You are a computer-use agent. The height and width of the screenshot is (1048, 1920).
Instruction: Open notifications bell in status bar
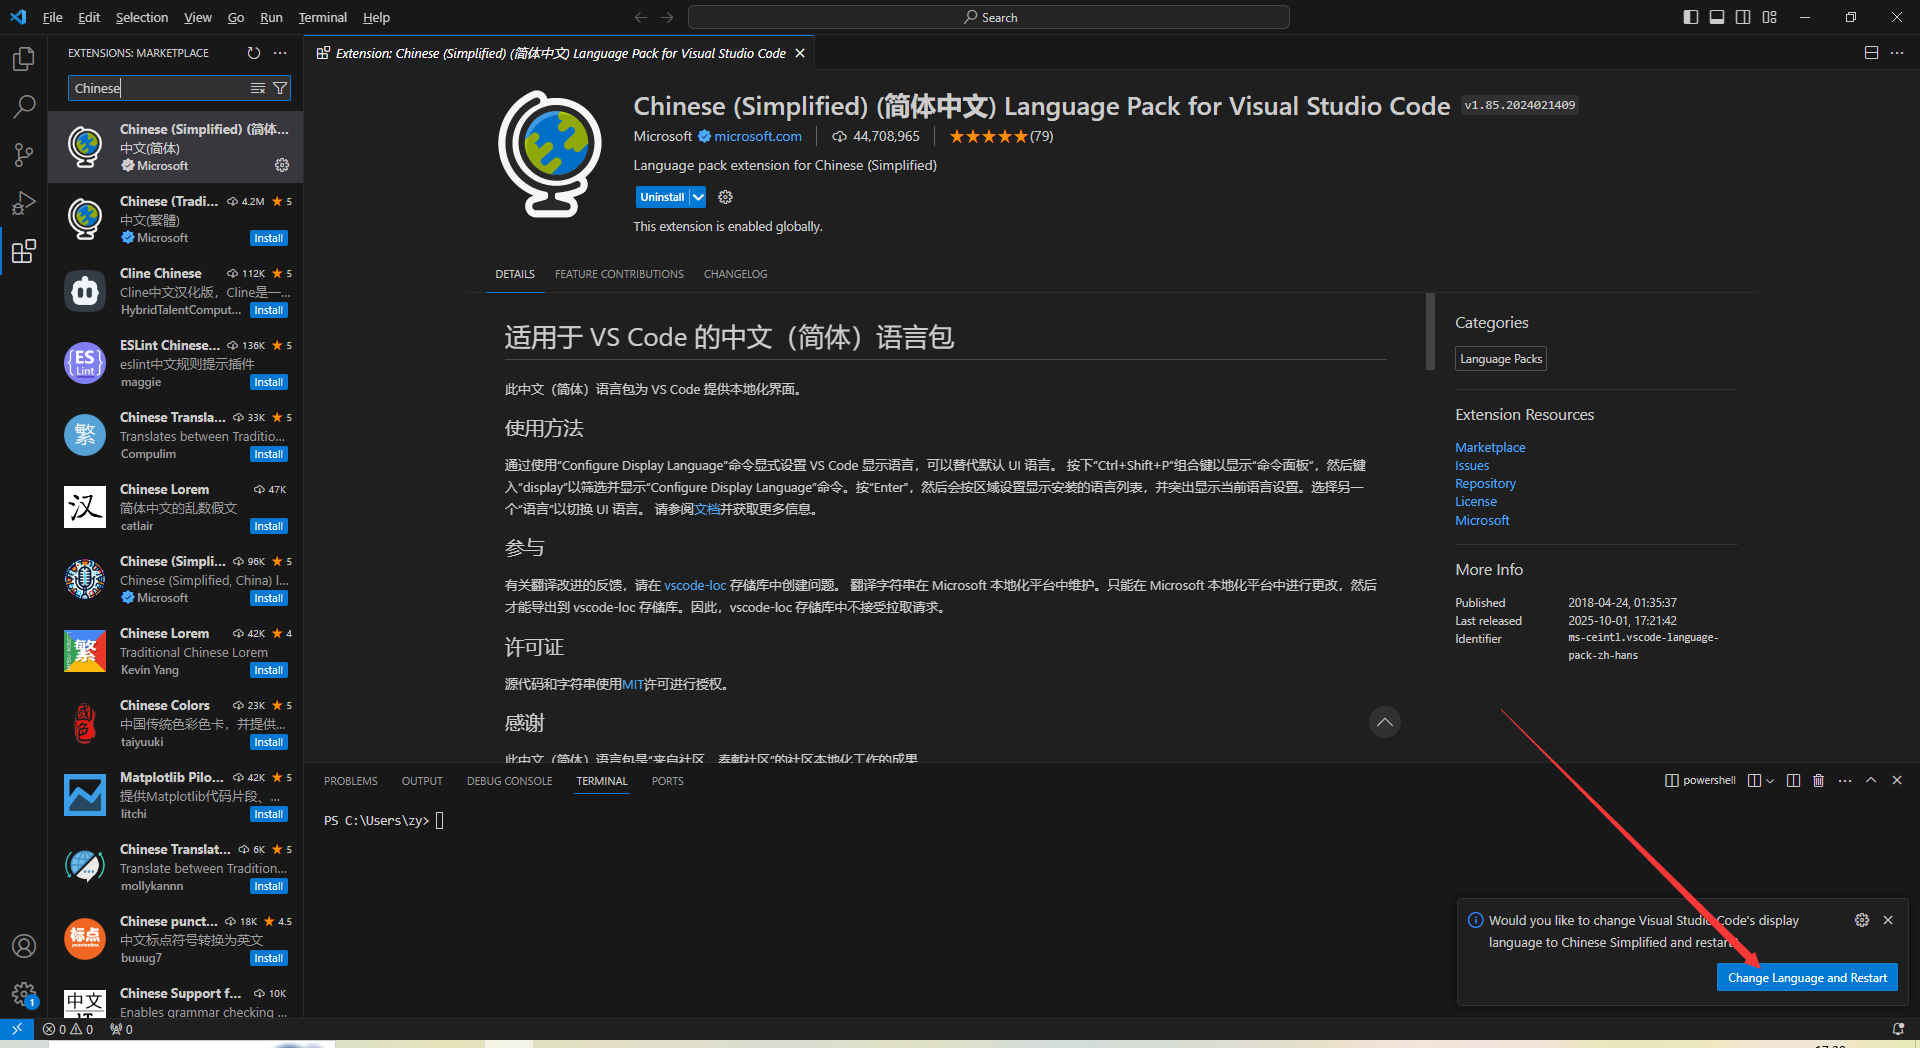tap(1898, 1029)
